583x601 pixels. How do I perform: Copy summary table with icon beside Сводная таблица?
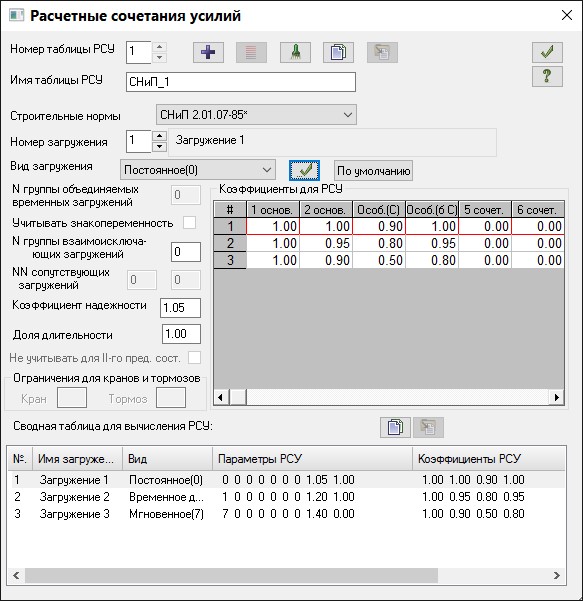point(395,427)
